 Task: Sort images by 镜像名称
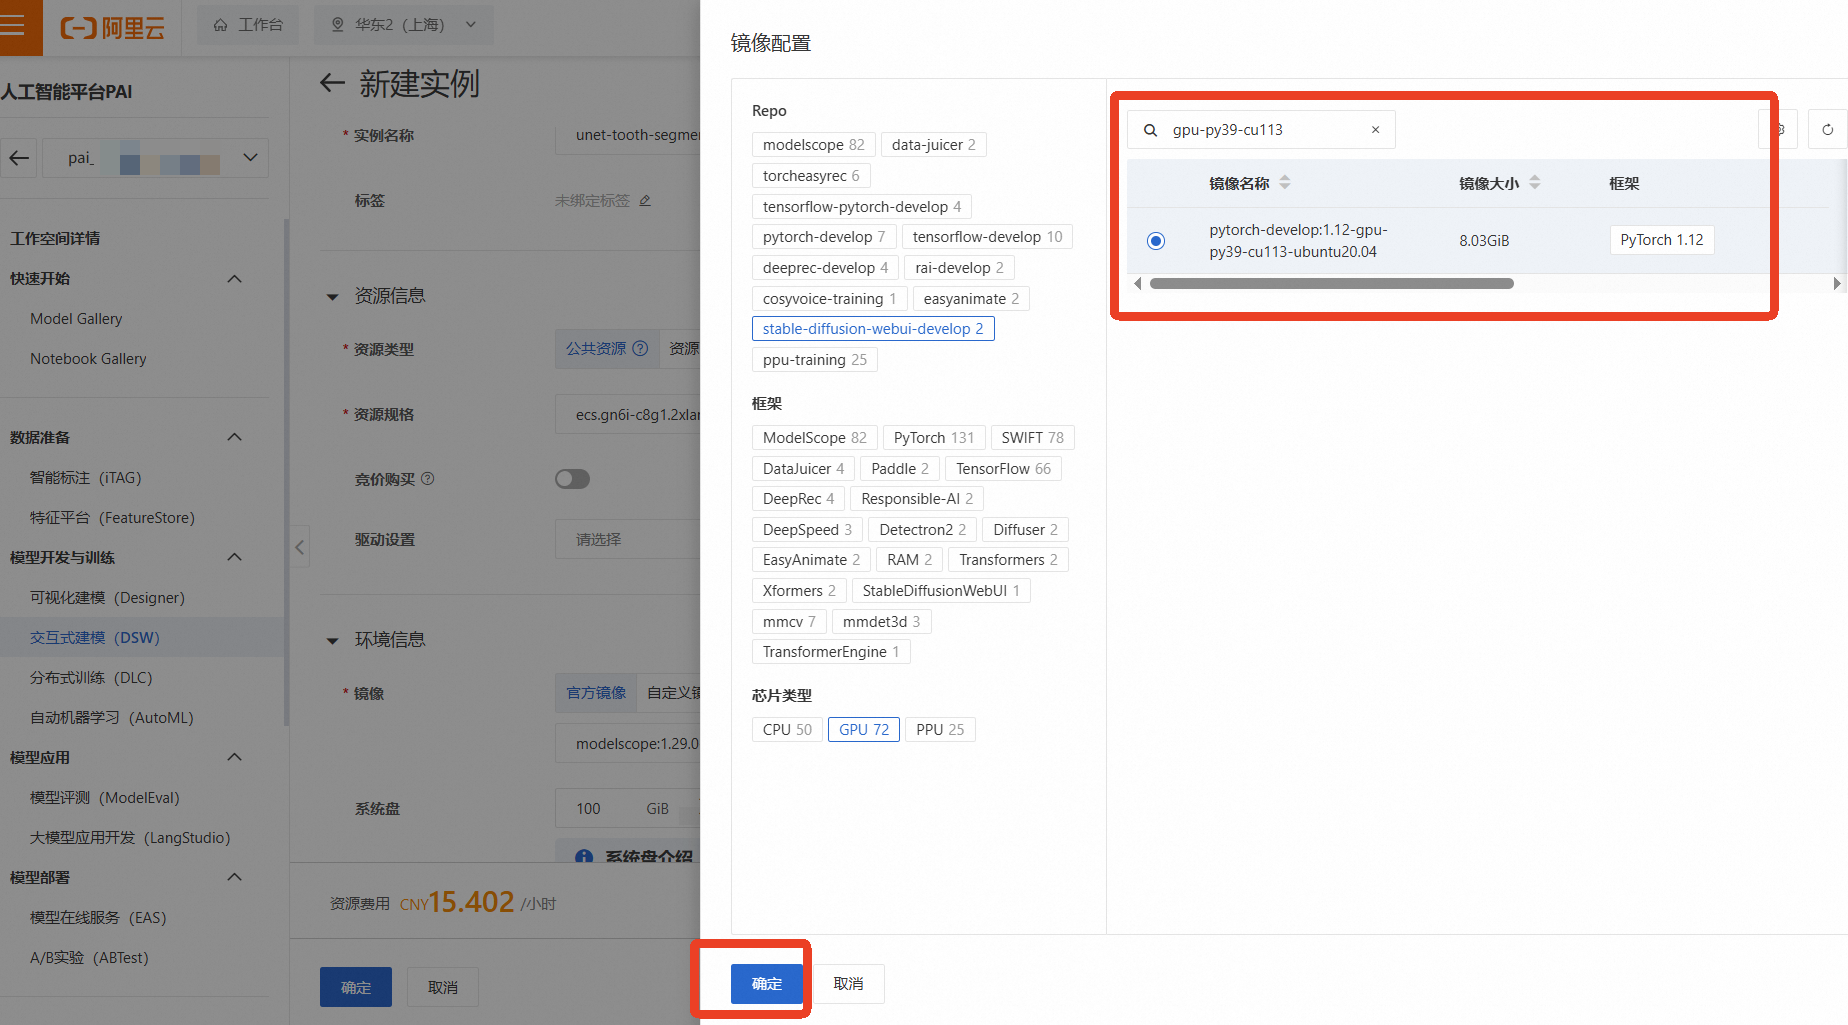(1285, 183)
